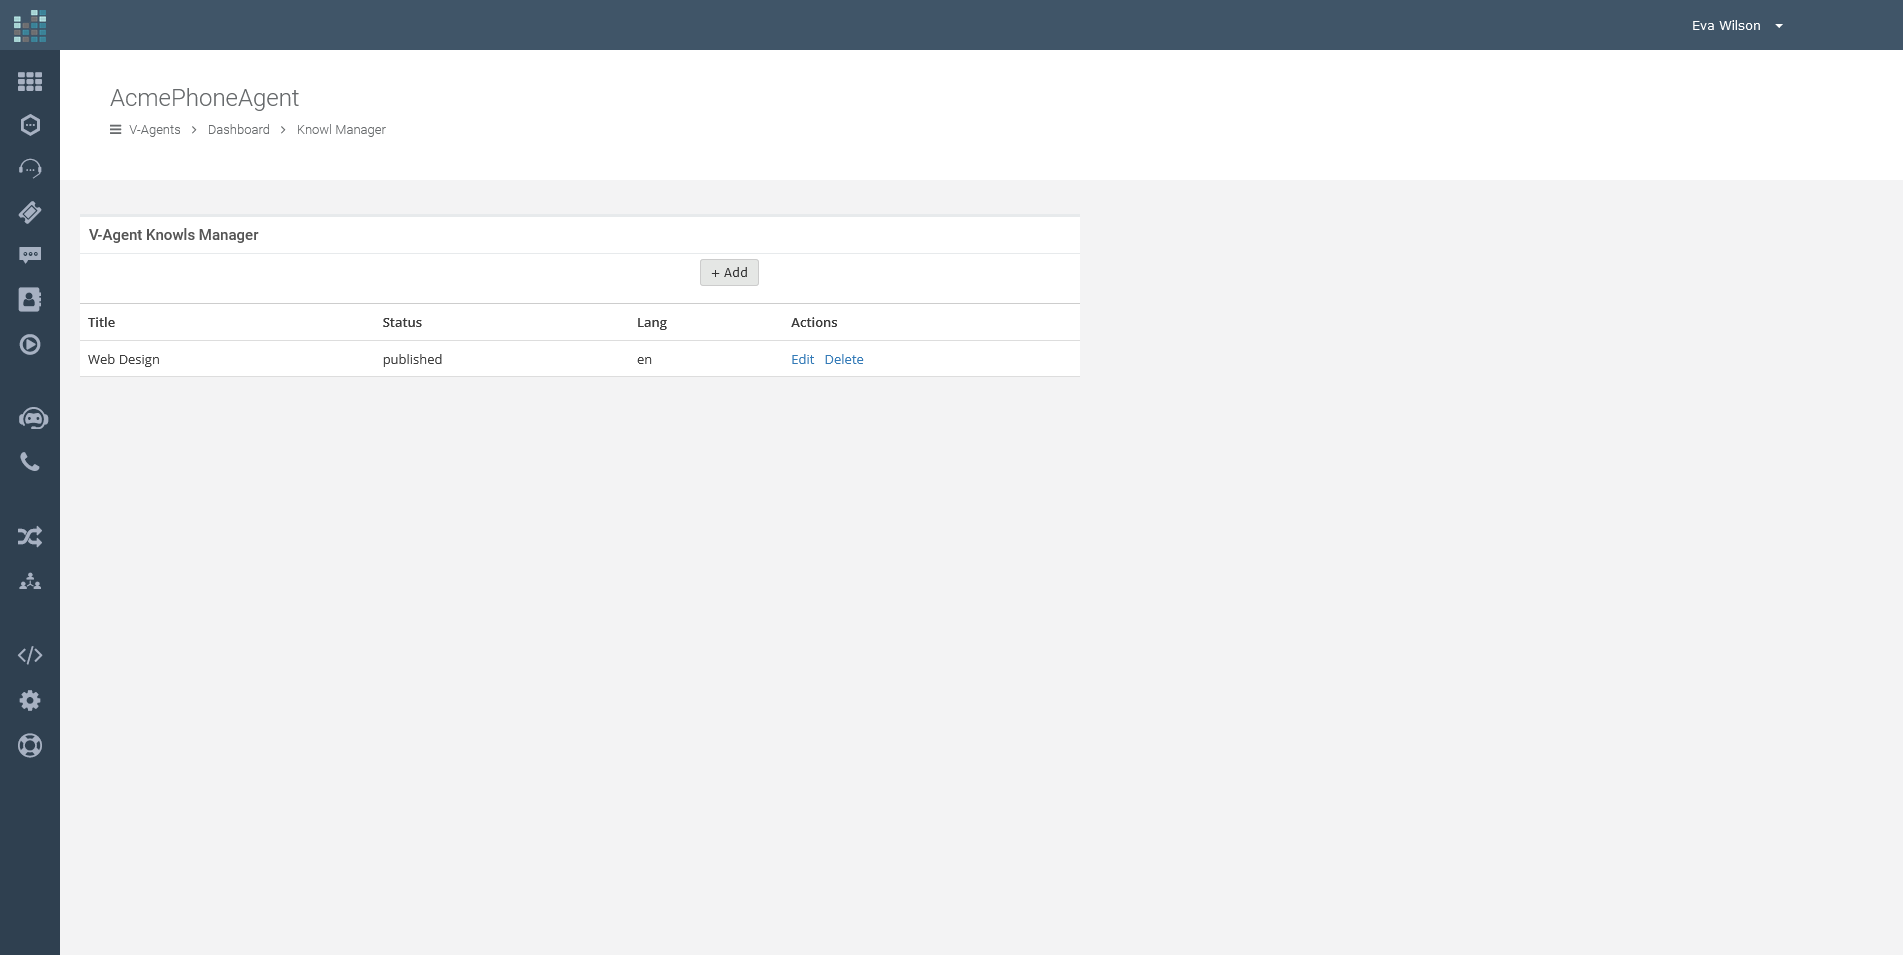Open the shuffle routing icon in sidebar
This screenshot has width=1903, height=955.
coord(30,537)
